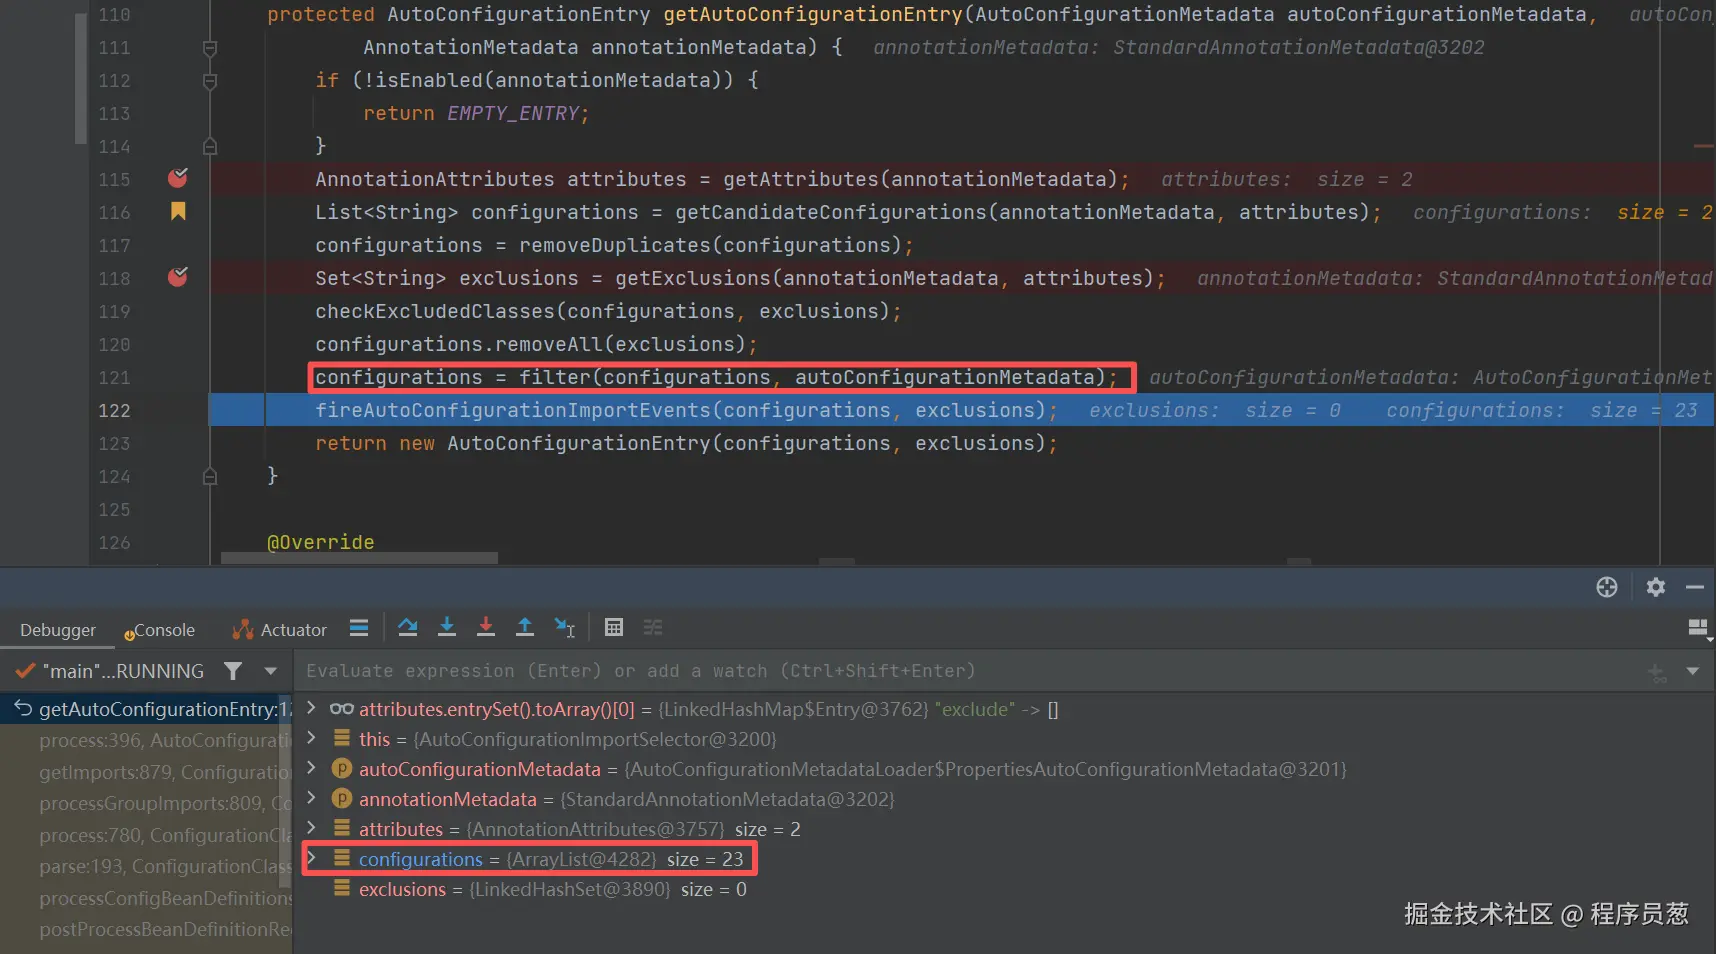This screenshot has height=954, width=1716.
Task: Click the editor horizontal scrollbar
Action: 359,558
